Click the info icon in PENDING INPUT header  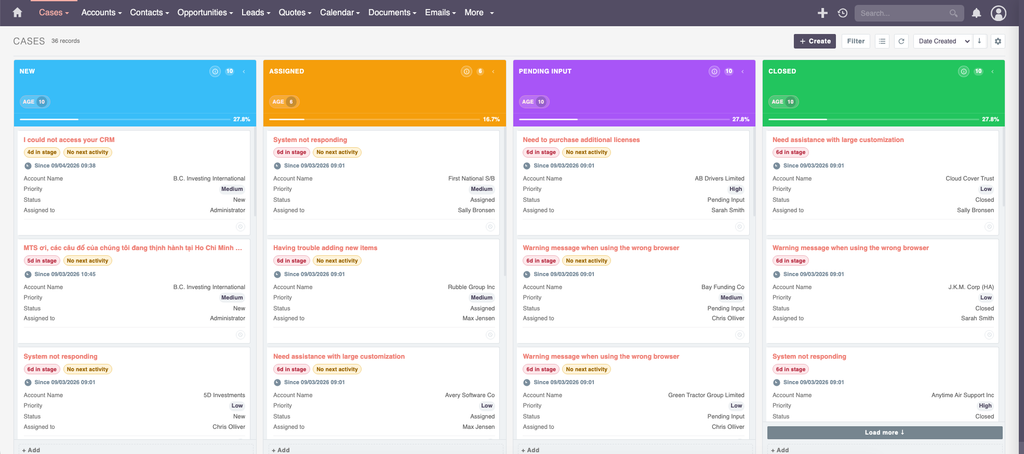(x=714, y=71)
